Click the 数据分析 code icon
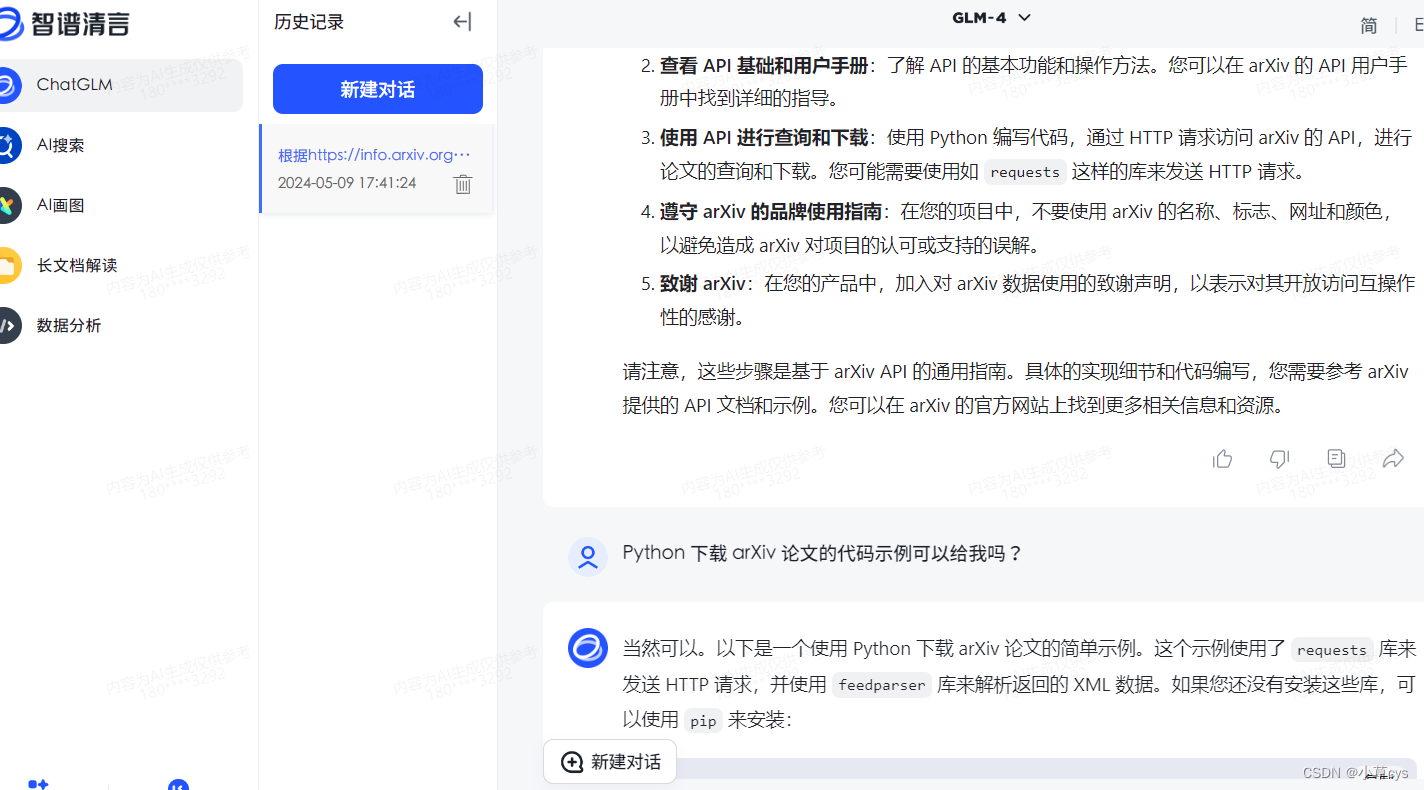This screenshot has width=1424, height=790. (8, 325)
